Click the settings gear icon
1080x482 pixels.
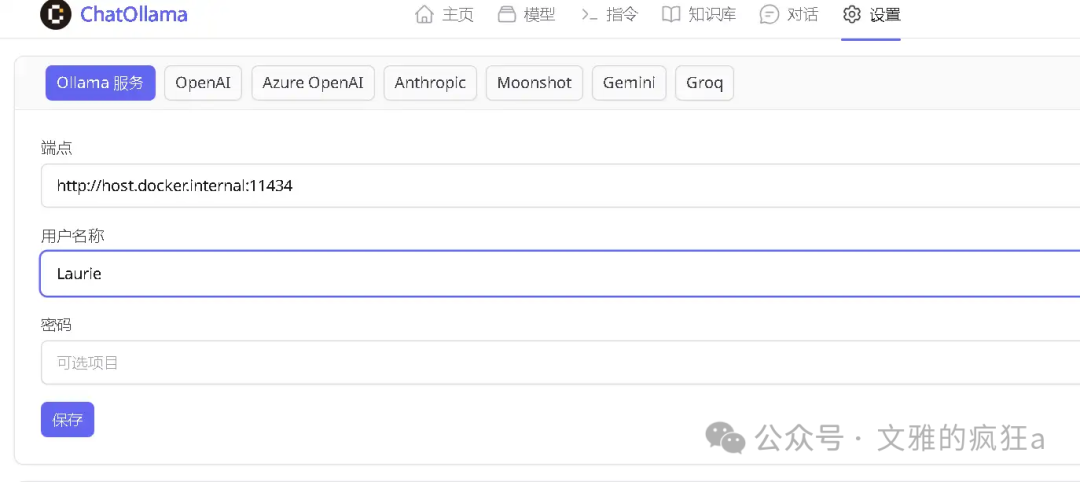852,15
